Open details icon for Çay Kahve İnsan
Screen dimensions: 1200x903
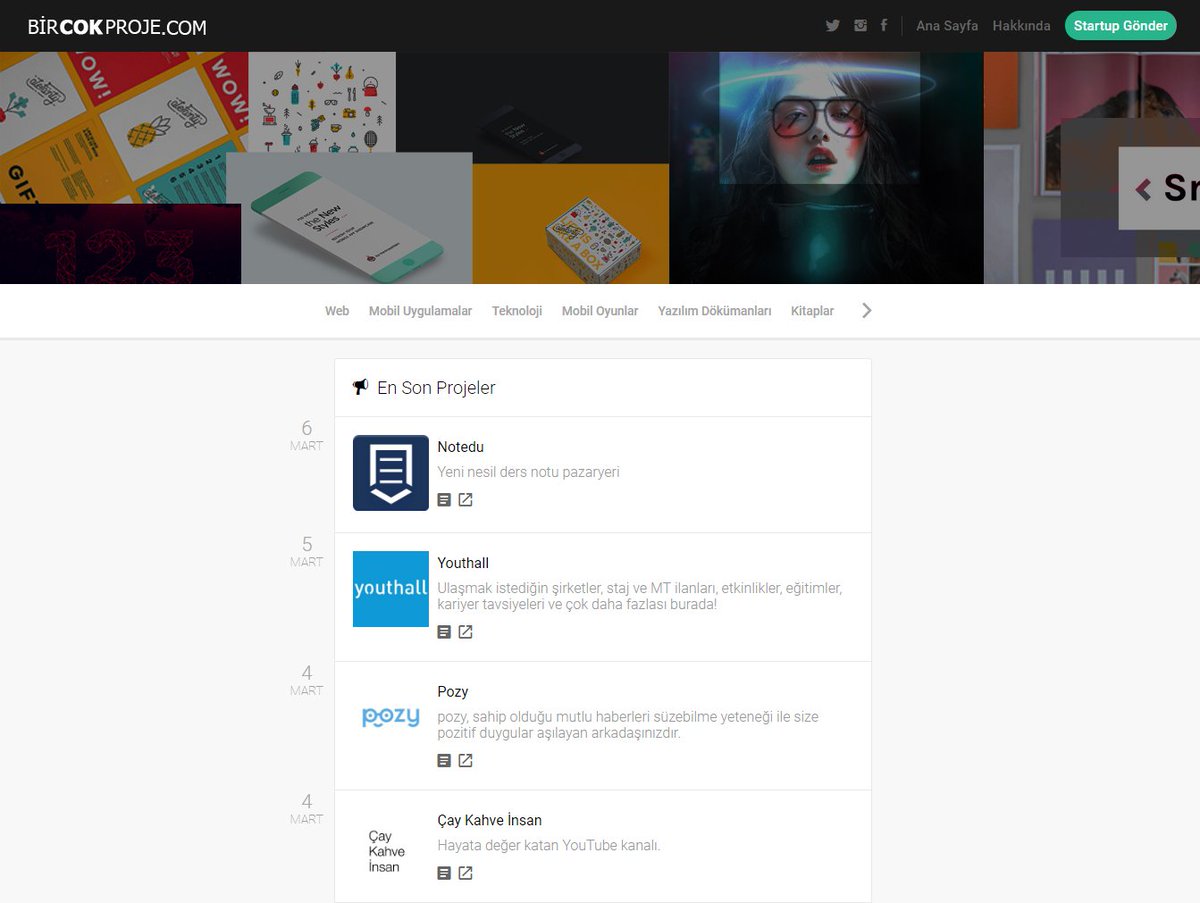[x=445, y=873]
